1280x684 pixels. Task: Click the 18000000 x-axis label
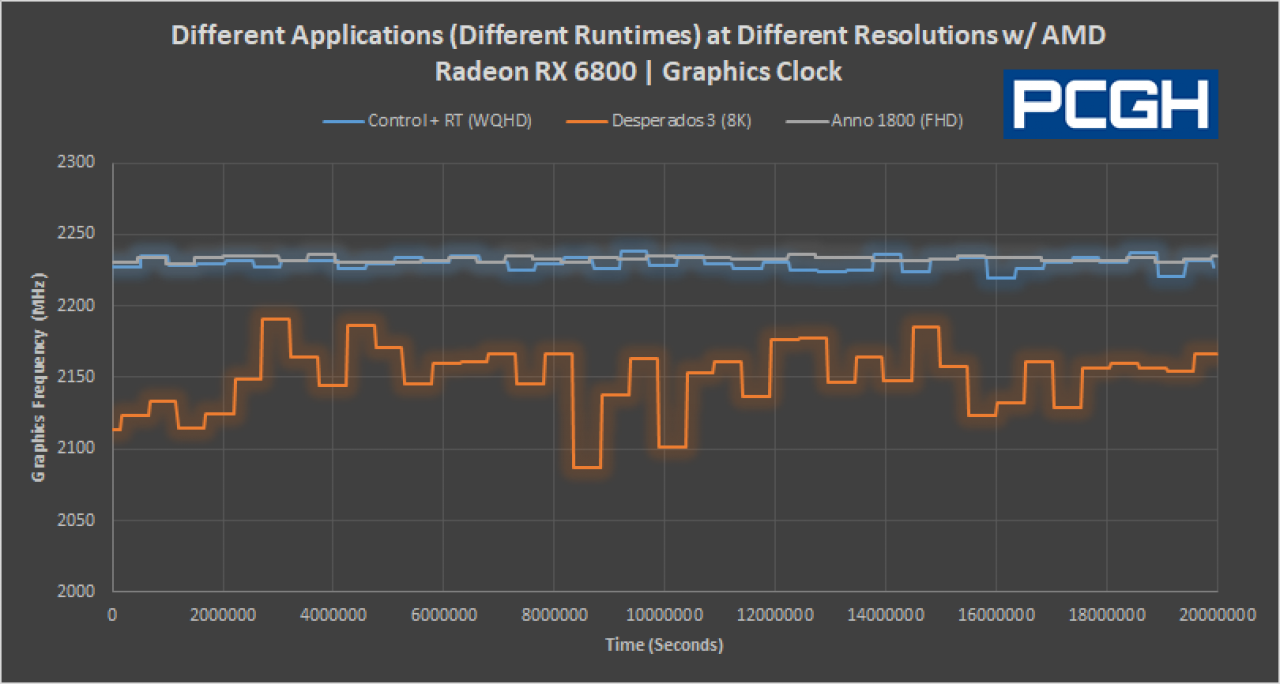(x=1106, y=614)
